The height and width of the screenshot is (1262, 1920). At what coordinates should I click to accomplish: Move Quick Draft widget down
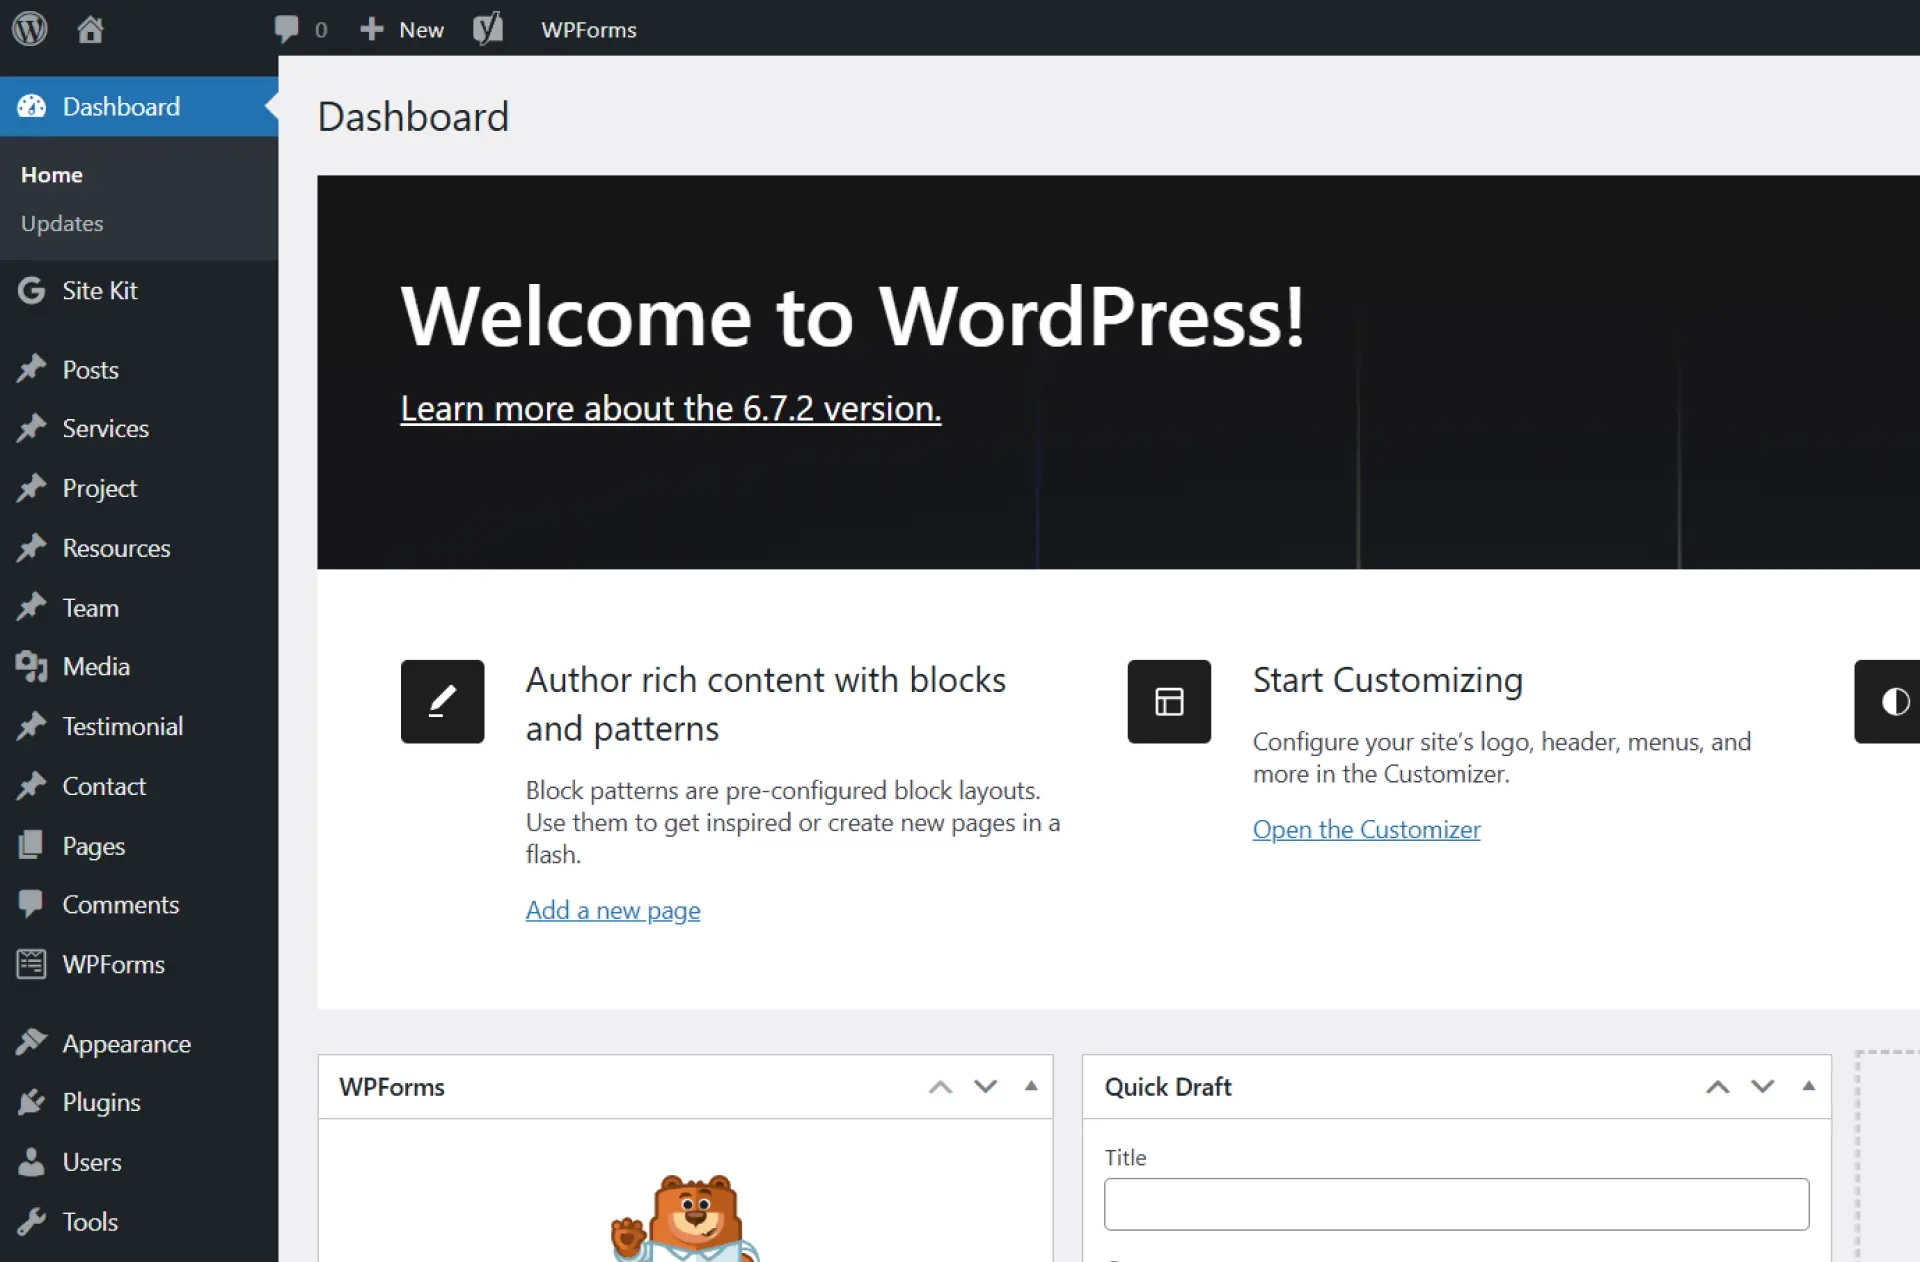(x=1763, y=1087)
